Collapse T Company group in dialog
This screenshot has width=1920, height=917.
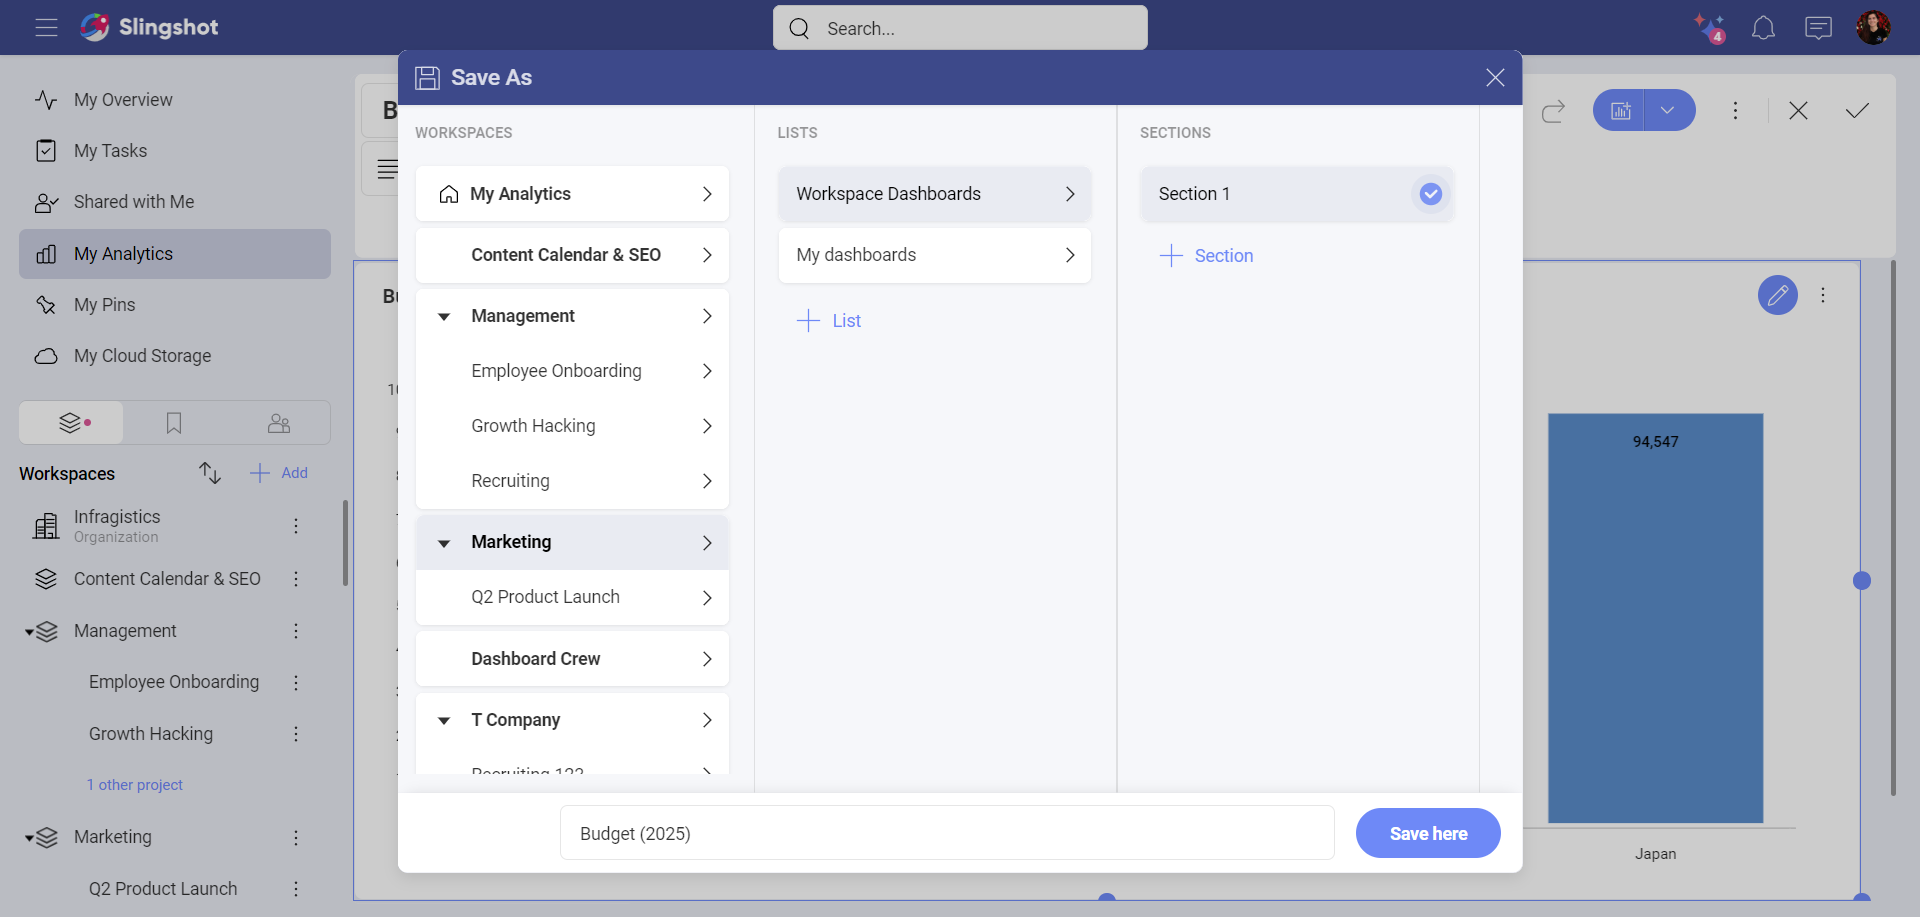(444, 721)
